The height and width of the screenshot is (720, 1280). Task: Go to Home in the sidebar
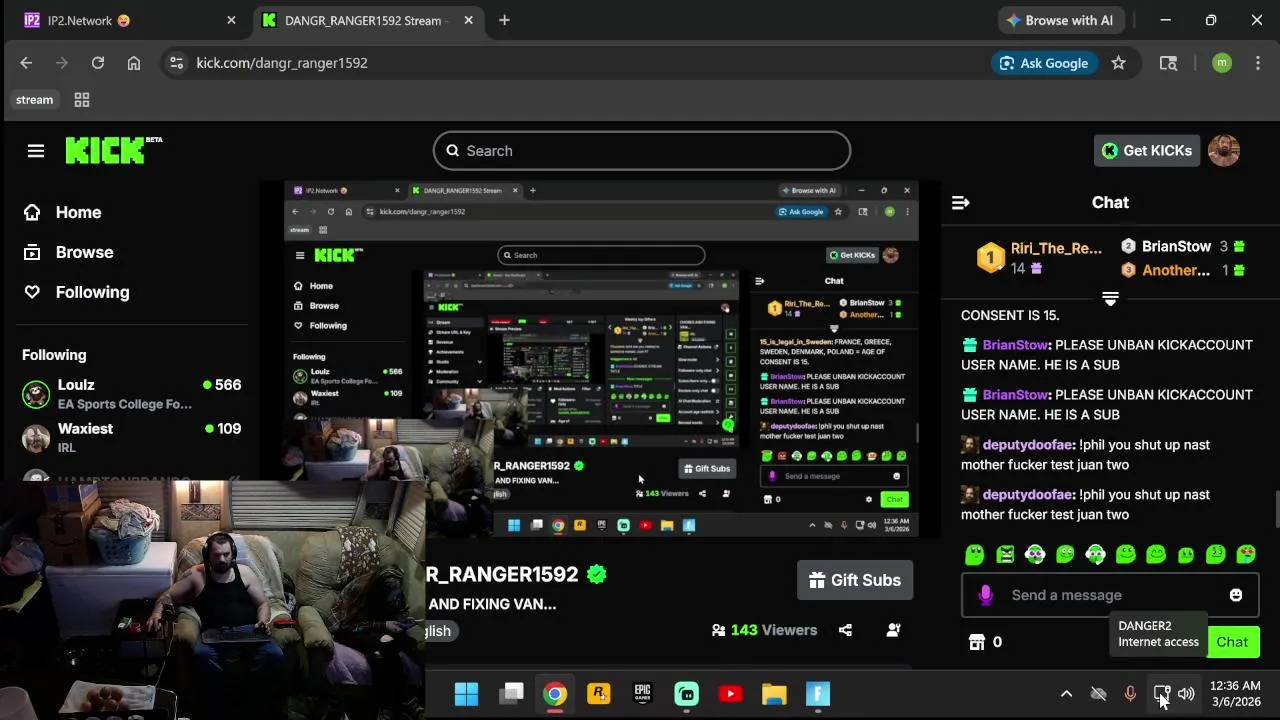coord(62,212)
